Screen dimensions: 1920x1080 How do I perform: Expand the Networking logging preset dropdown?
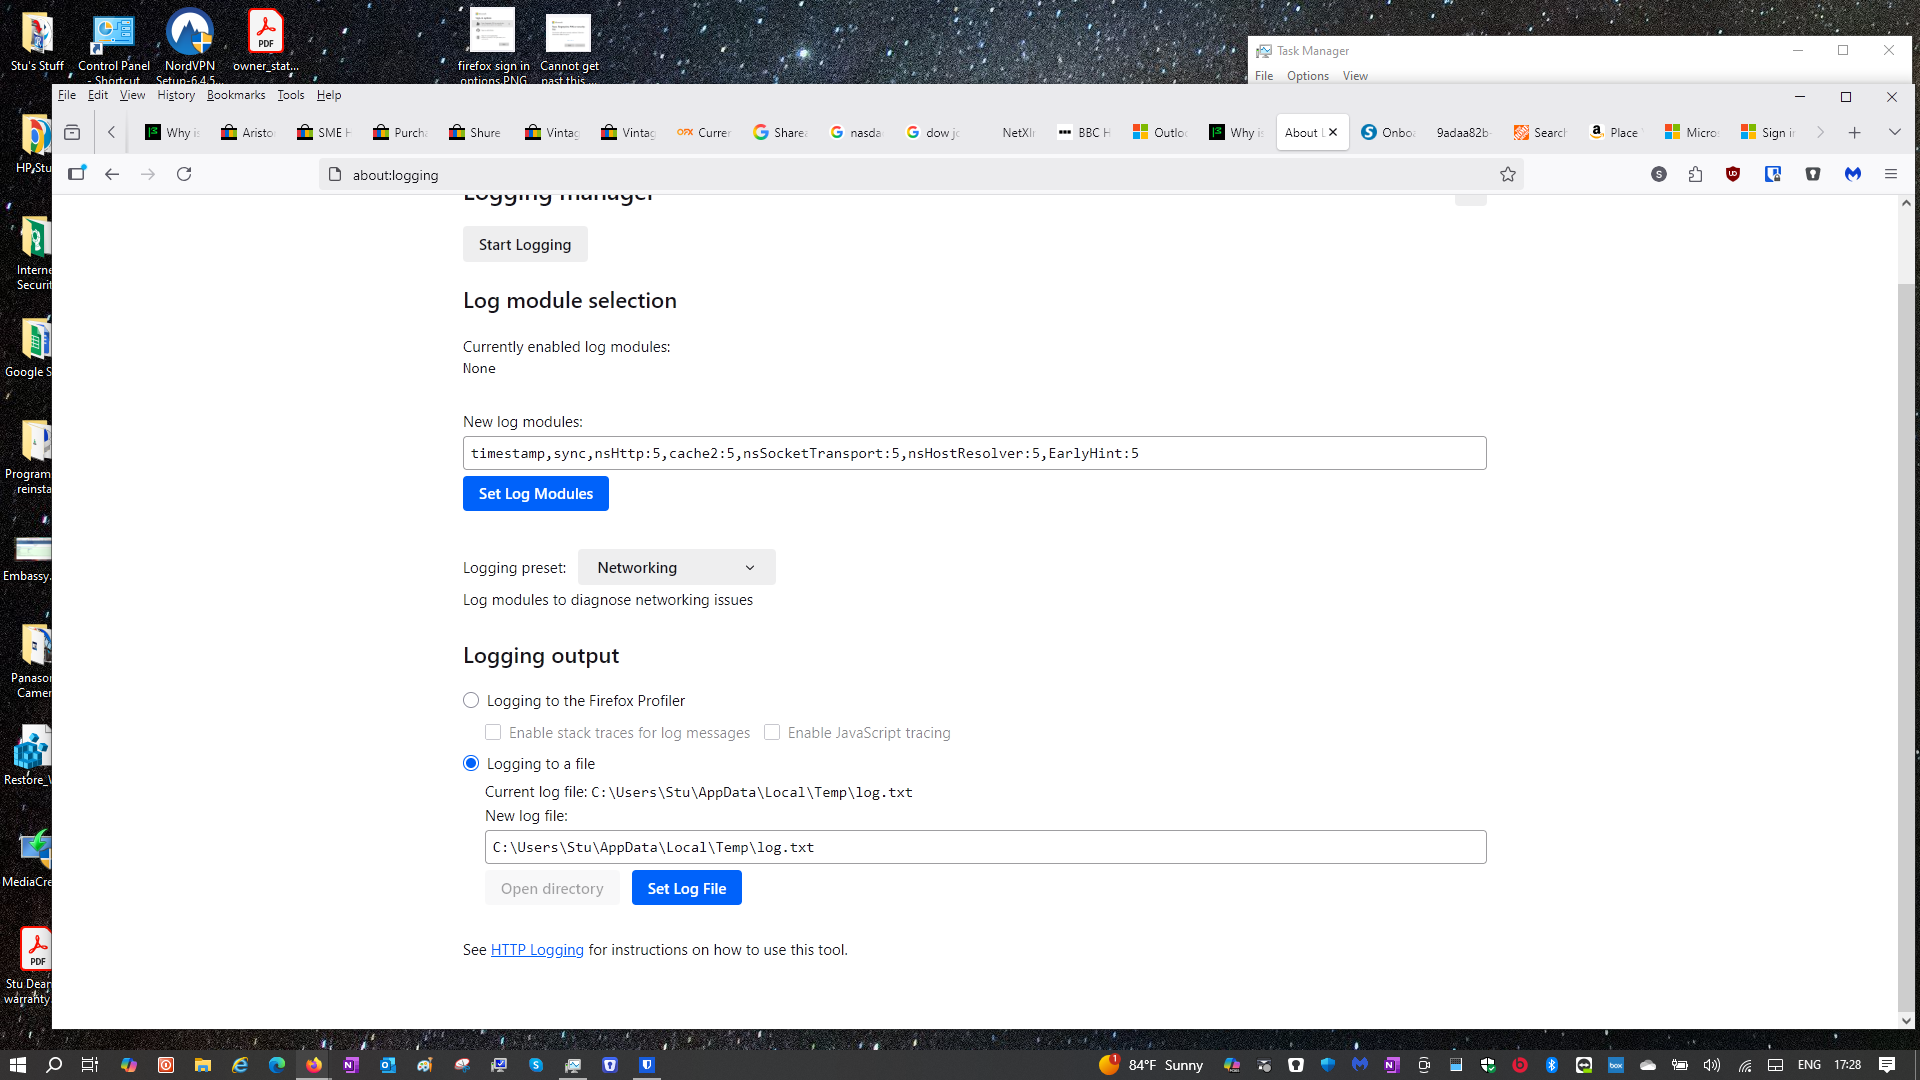(x=676, y=567)
